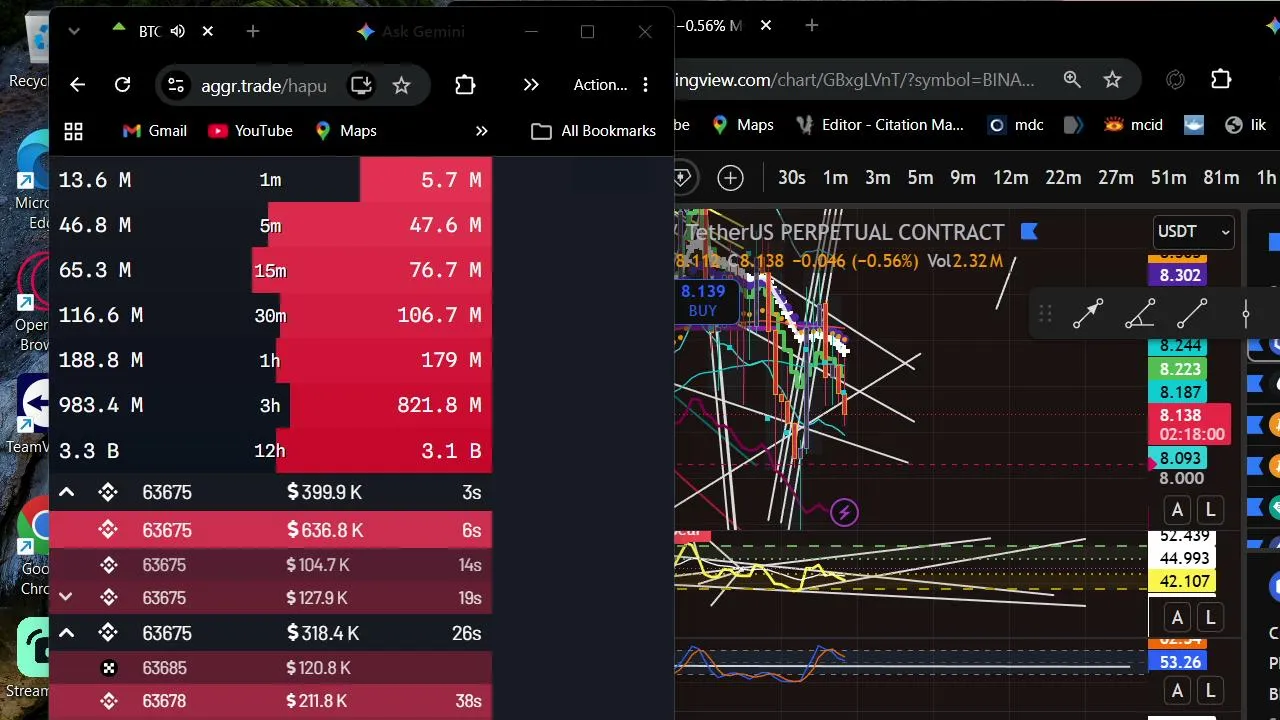Select the plain trend line tool
Viewport: 1280px width, 720px height.
point(1192,314)
